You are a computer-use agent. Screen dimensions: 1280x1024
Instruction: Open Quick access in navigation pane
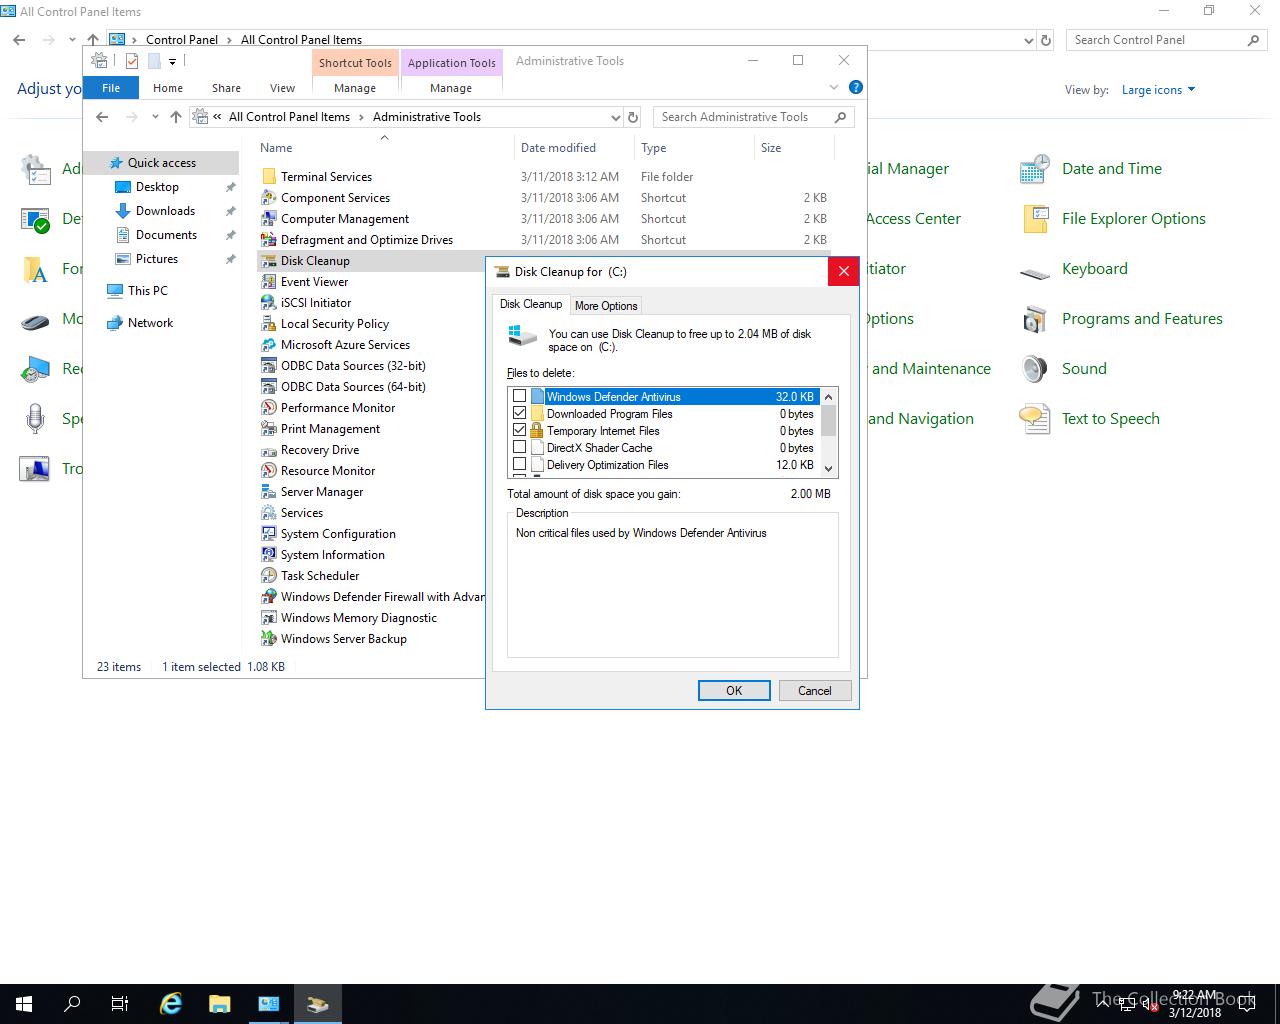point(161,163)
